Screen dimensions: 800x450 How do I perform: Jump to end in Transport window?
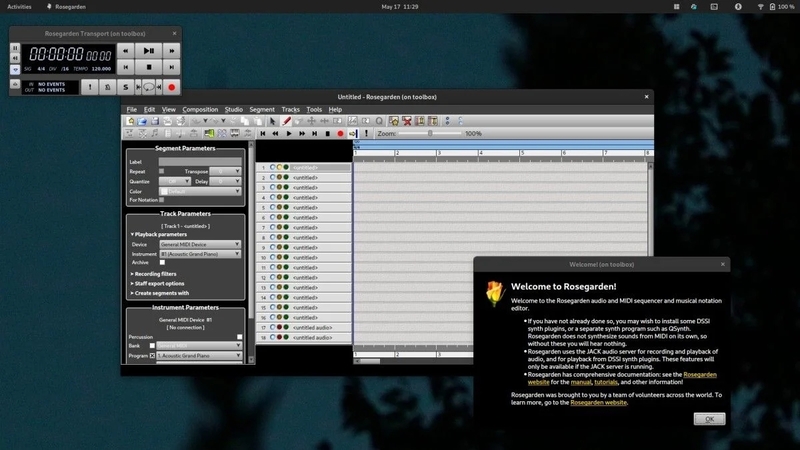[171, 67]
